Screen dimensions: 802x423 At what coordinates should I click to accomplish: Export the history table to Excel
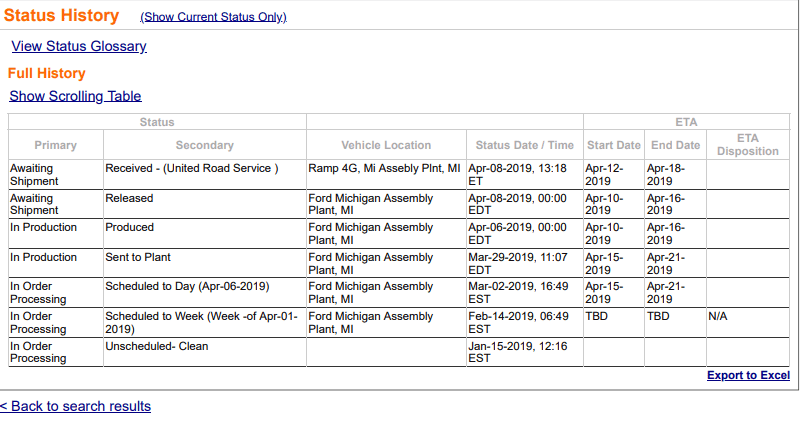click(748, 375)
